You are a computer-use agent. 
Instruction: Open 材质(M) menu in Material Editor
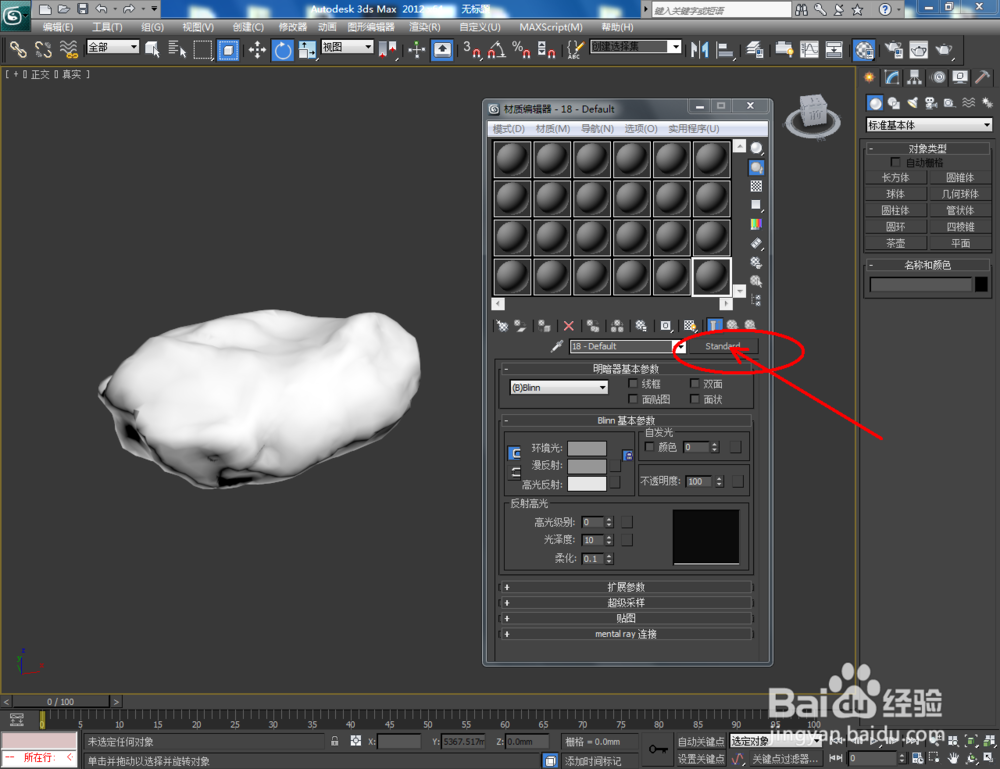click(x=553, y=128)
